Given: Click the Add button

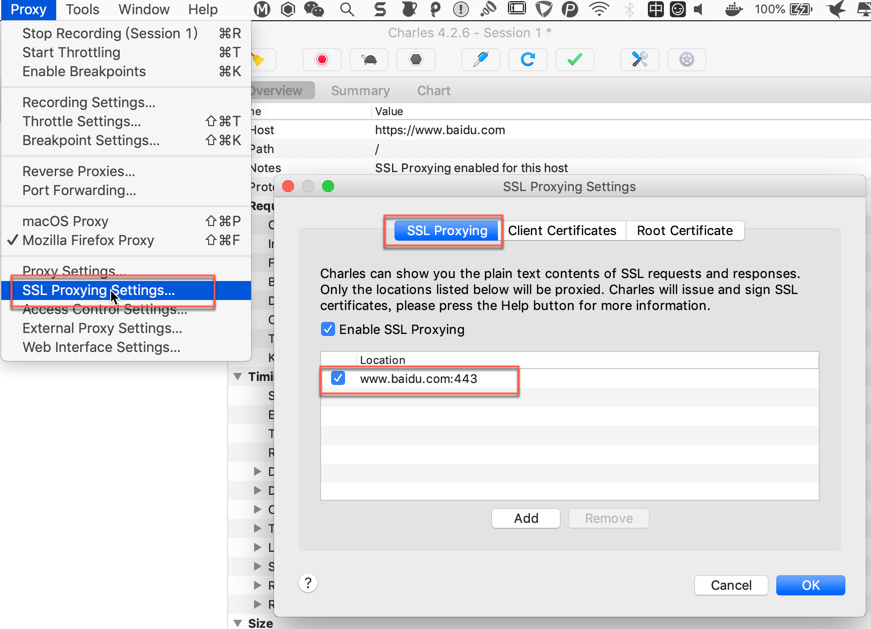Looking at the screenshot, I should [526, 518].
